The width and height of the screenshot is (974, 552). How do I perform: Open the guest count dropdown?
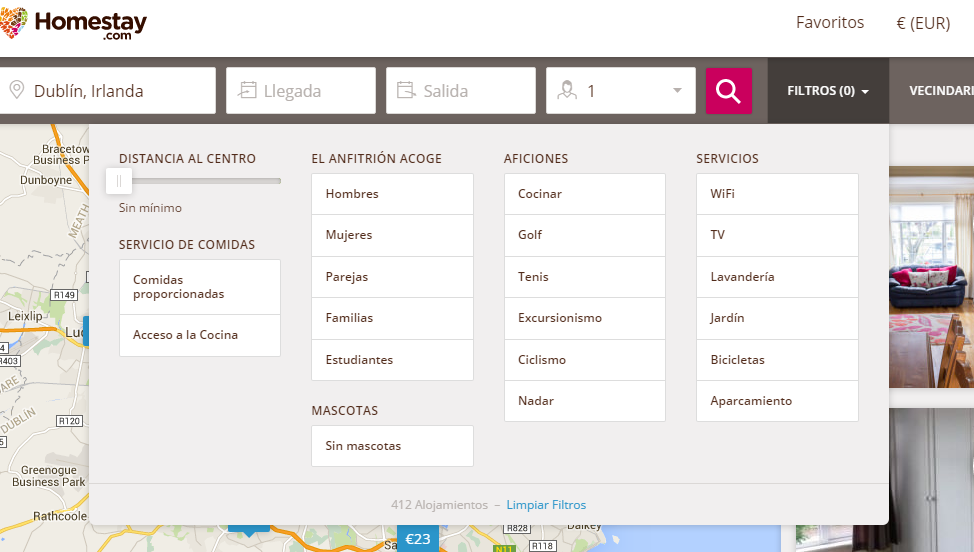click(676, 91)
